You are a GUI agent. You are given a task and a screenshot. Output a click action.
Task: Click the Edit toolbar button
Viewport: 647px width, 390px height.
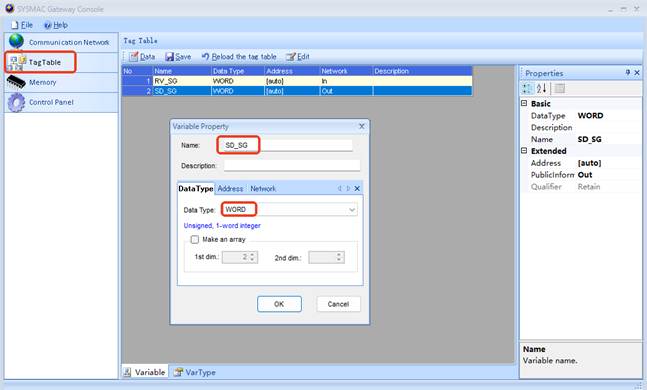(298, 57)
